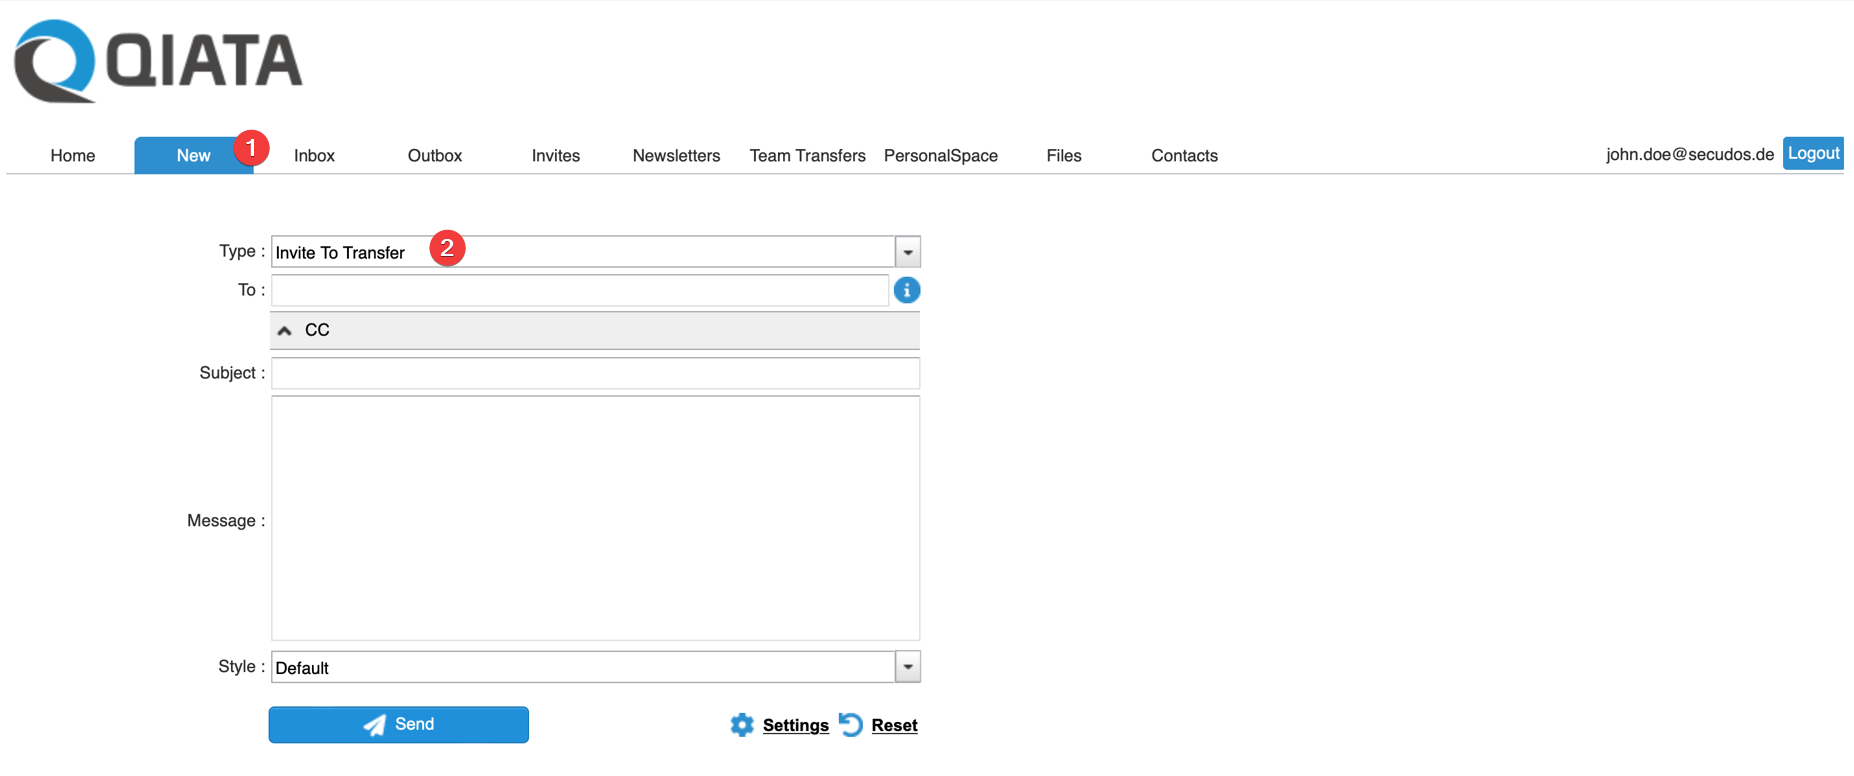Switch to the Outbox tab
1854x776 pixels.
(435, 156)
